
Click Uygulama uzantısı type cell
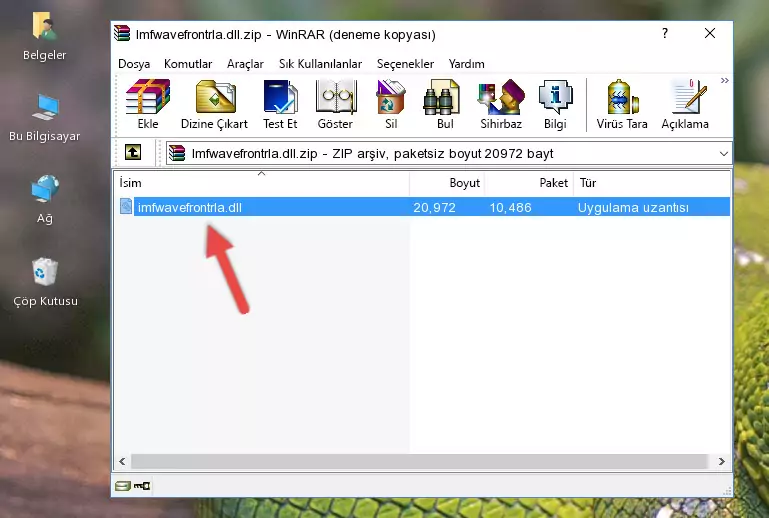633,207
